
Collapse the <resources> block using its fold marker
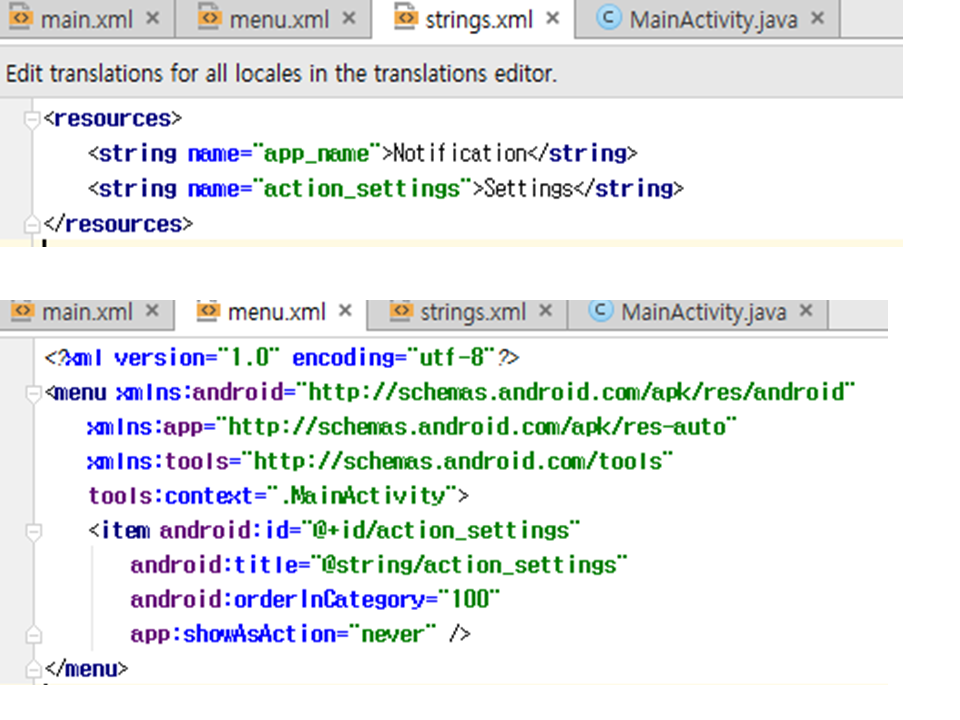pos(32,119)
